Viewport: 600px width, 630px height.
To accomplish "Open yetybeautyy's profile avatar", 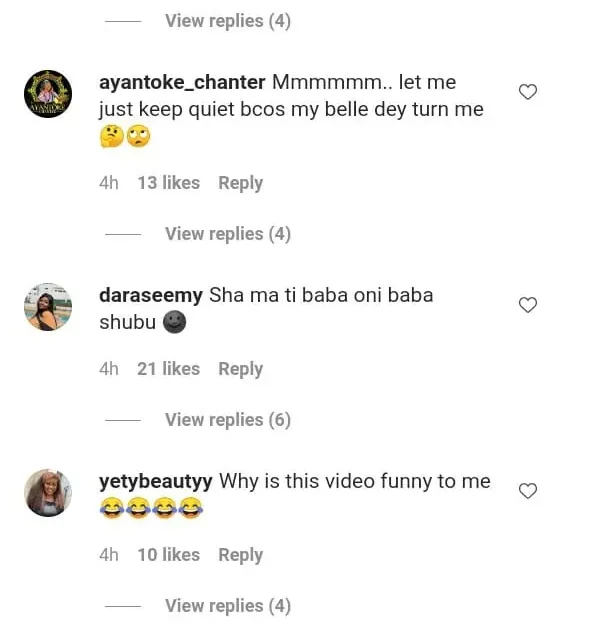I will [x=48, y=492].
